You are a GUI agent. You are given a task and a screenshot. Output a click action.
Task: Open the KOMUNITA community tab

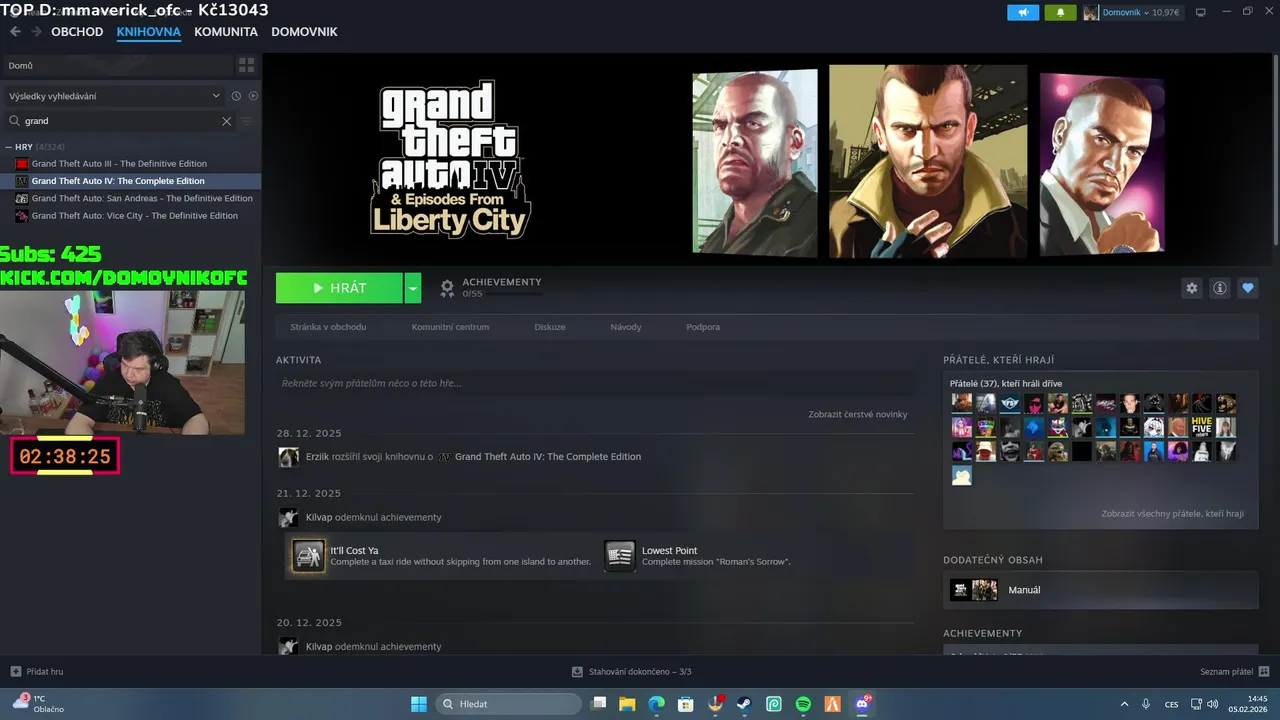tap(226, 32)
